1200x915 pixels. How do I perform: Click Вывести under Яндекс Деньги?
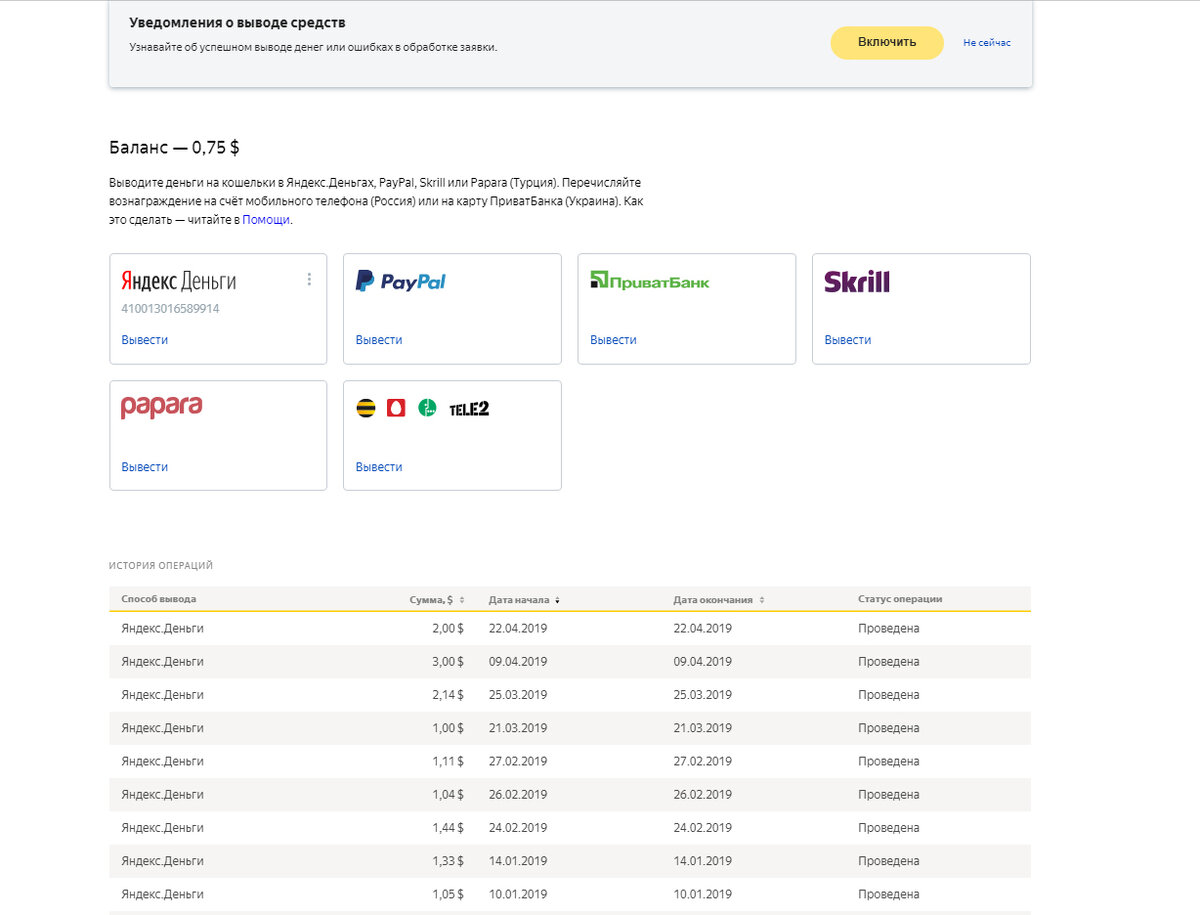(145, 340)
